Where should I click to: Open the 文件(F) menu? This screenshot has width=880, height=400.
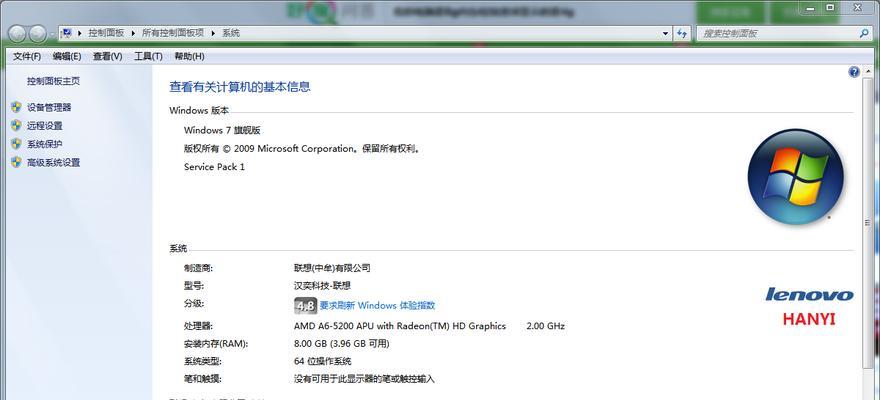tap(27, 56)
